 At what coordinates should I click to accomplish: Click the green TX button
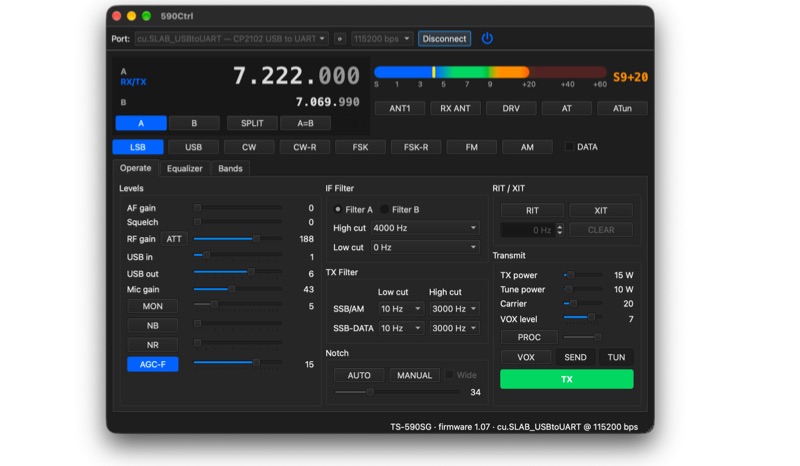coord(567,379)
